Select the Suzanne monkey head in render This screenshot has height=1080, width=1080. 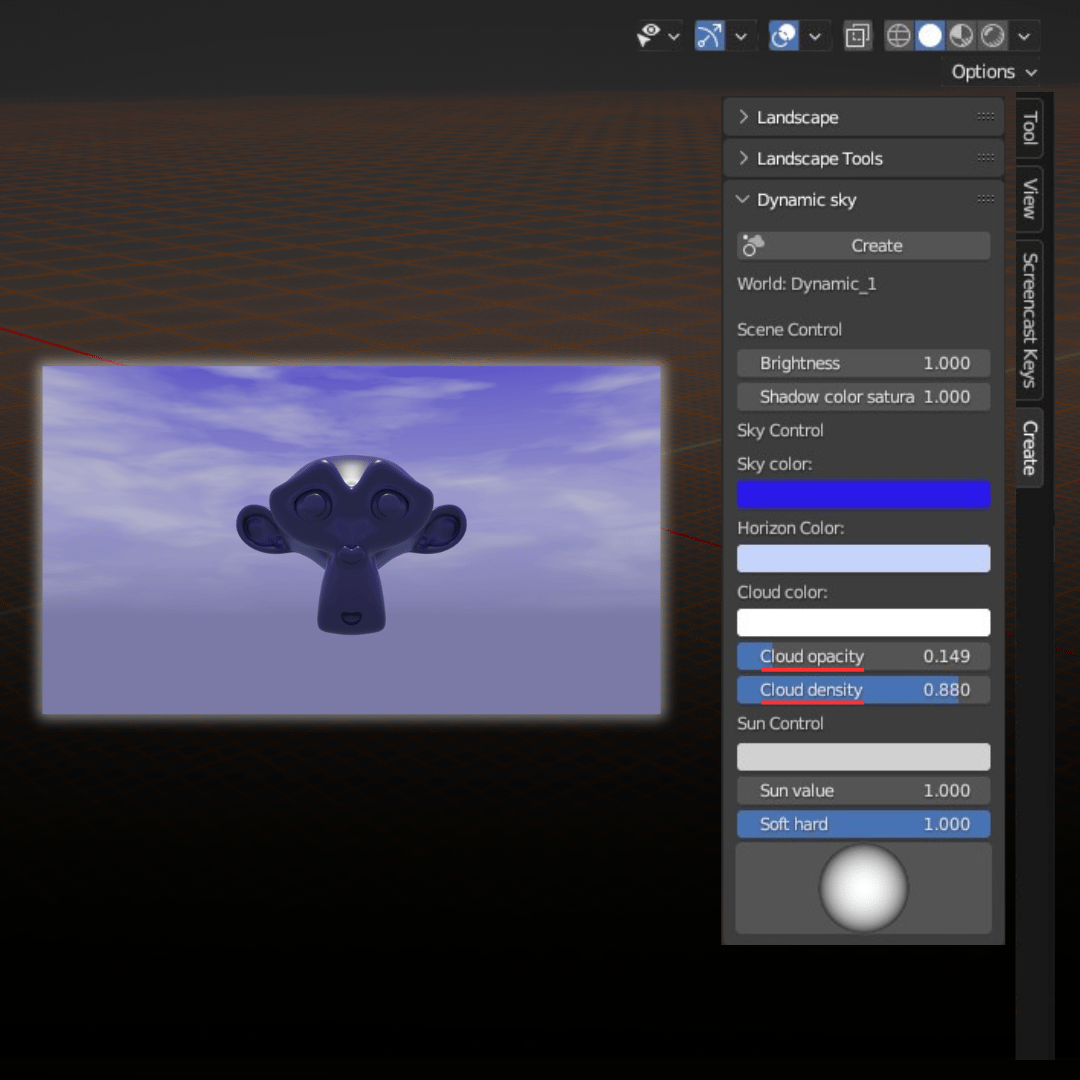pos(351,543)
